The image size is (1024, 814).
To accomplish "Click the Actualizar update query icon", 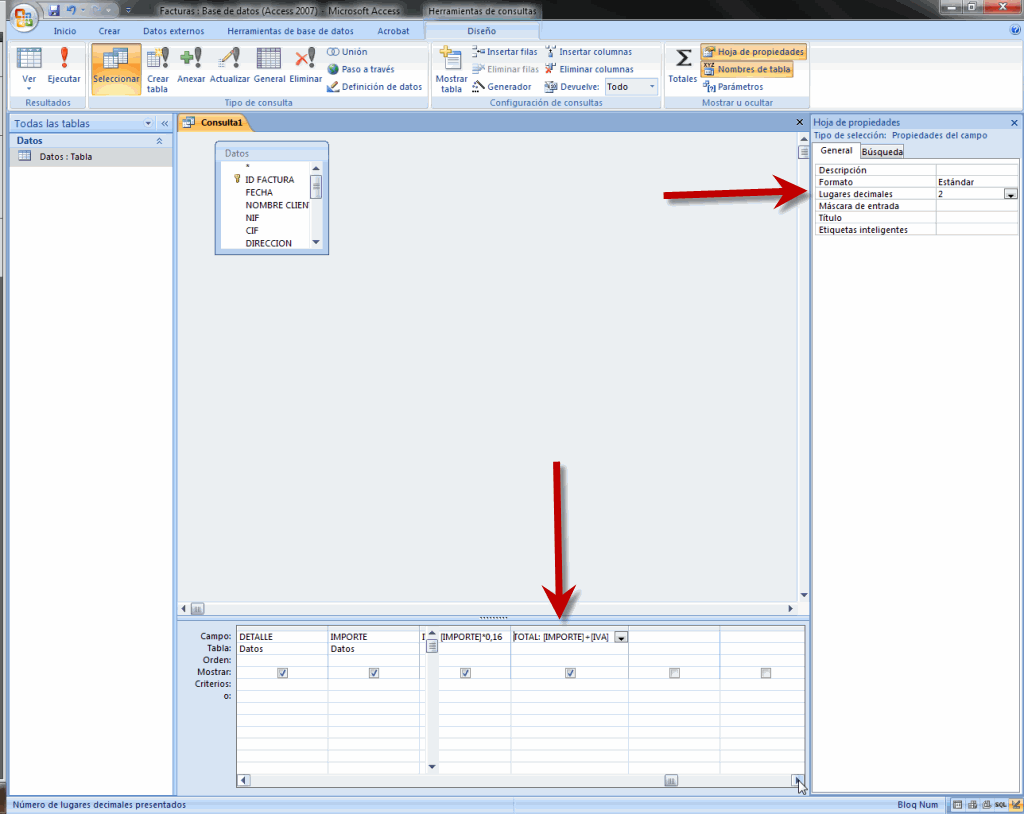I will tap(230, 66).
